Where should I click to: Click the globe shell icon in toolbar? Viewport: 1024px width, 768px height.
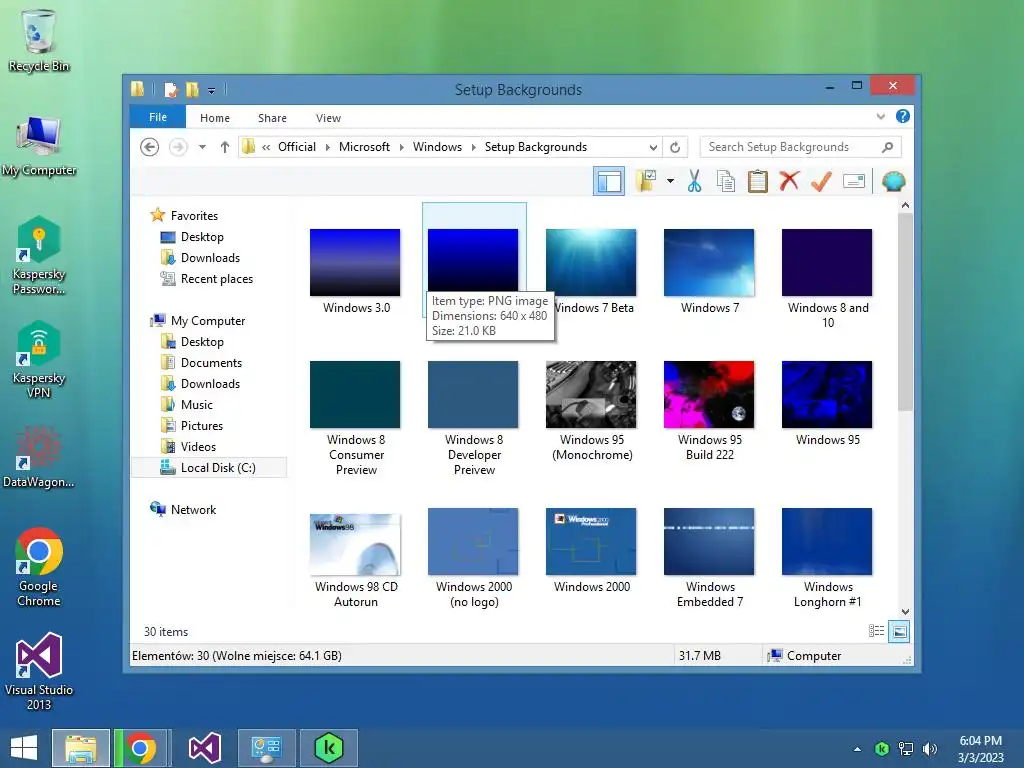coord(893,181)
